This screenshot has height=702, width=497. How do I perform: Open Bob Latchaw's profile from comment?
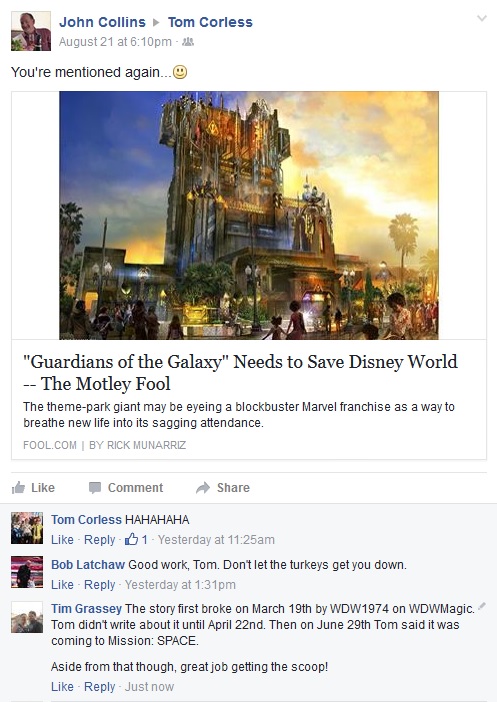tap(88, 565)
